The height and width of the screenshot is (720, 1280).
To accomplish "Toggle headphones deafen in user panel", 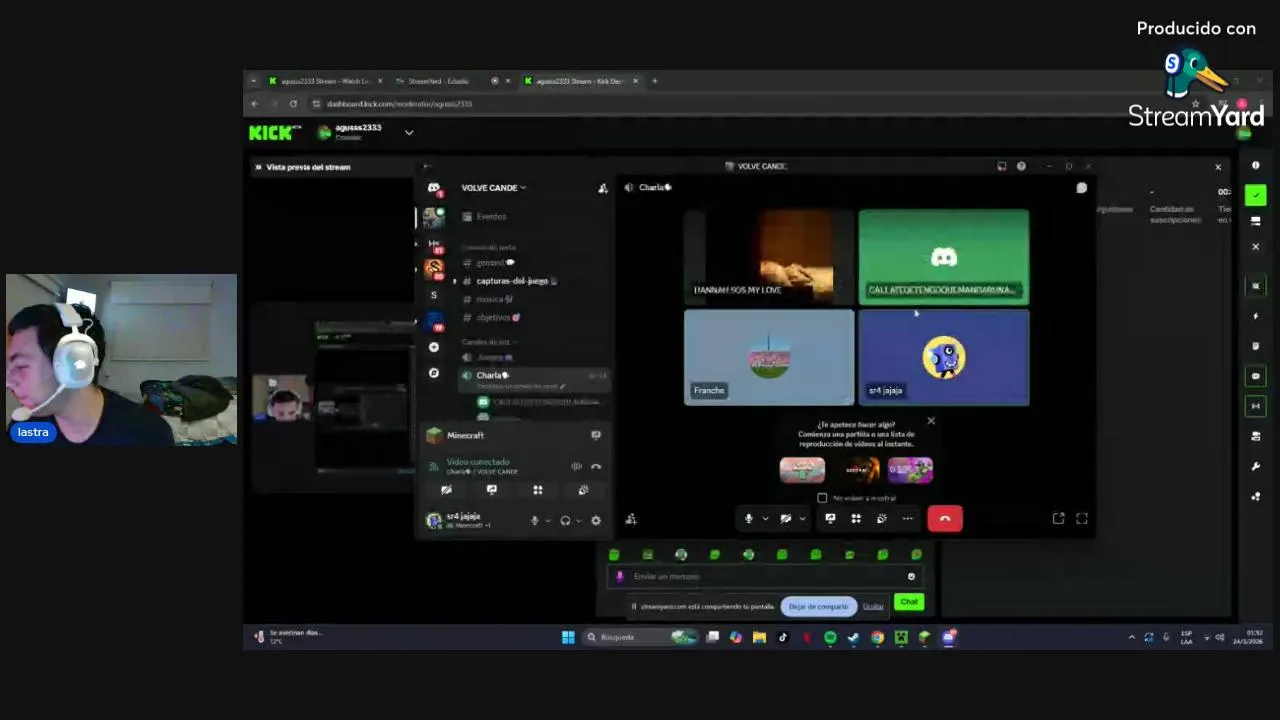I will pos(565,520).
